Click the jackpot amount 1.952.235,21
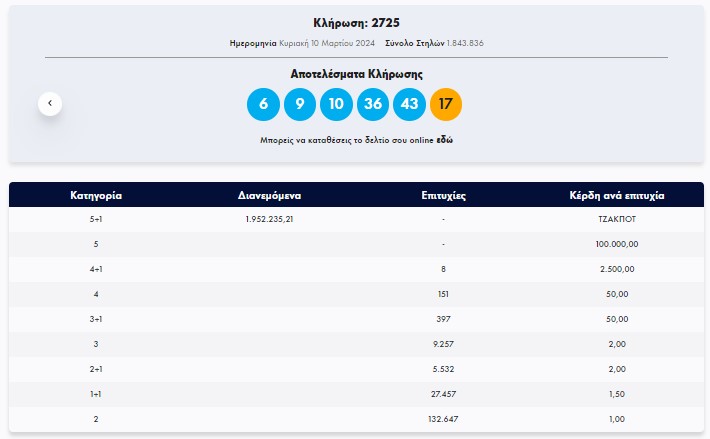Screen dimensions: 710x439 click(269, 220)
